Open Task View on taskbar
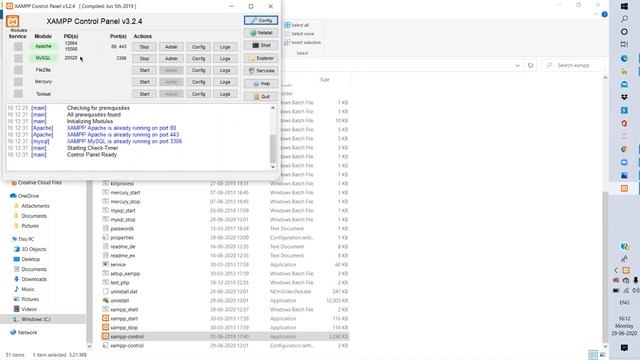The width and height of the screenshot is (640, 360). 624,44
